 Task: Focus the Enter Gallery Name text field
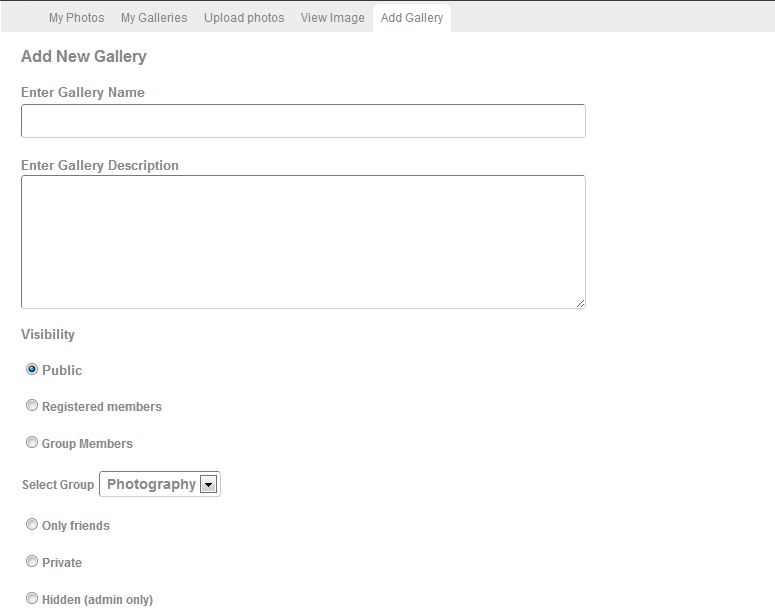303,121
